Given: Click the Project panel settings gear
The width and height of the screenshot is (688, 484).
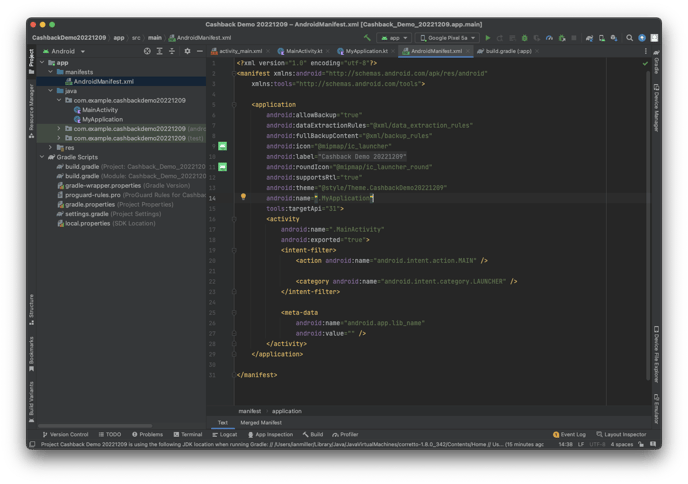Looking at the screenshot, I should pyautogui.click(x=185, y=50).
